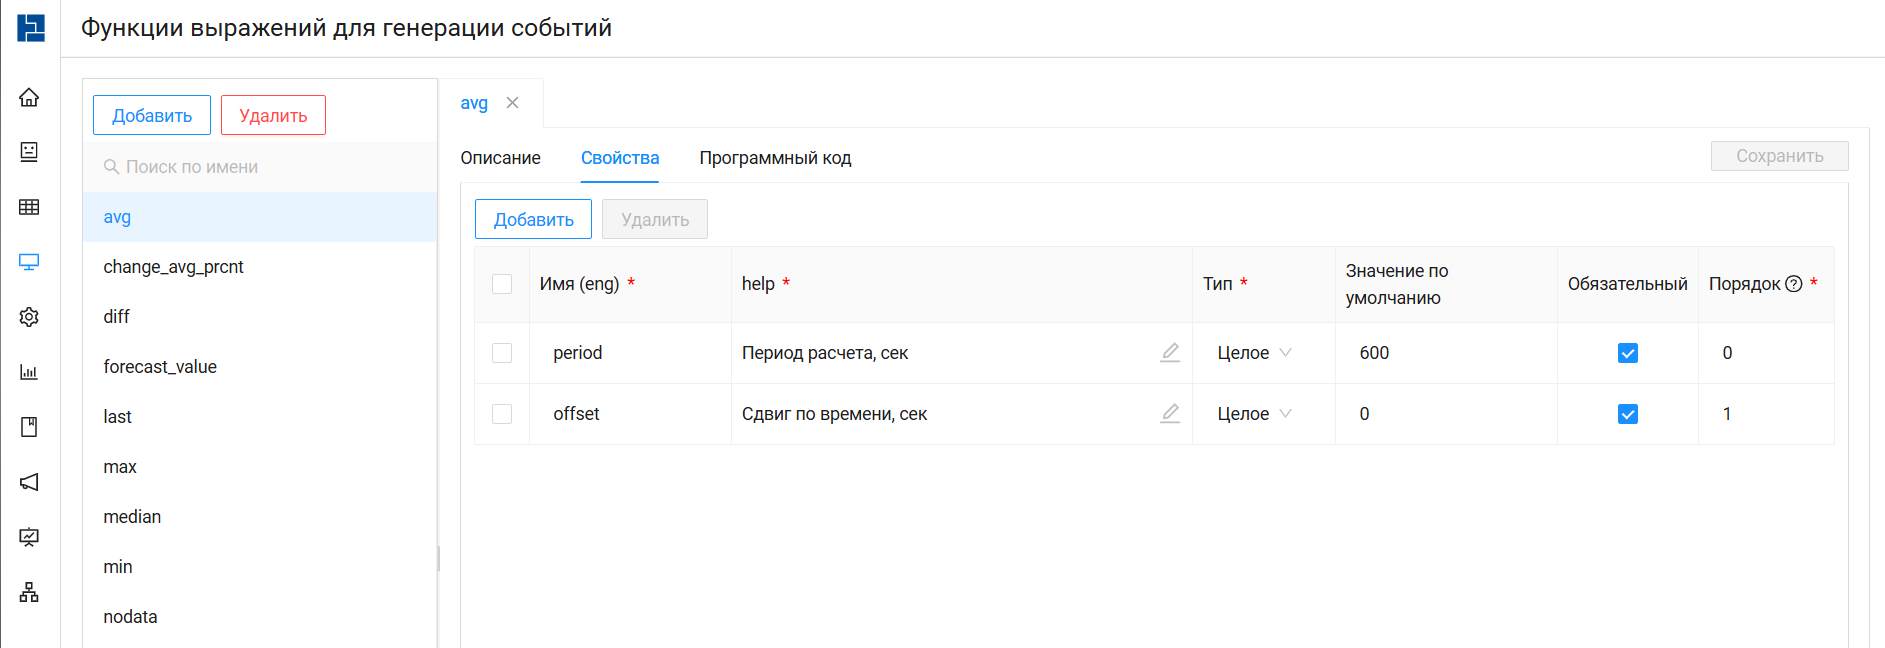Click Добавить above the properties table
The image size is (1885, 648).
pos(533,220)
